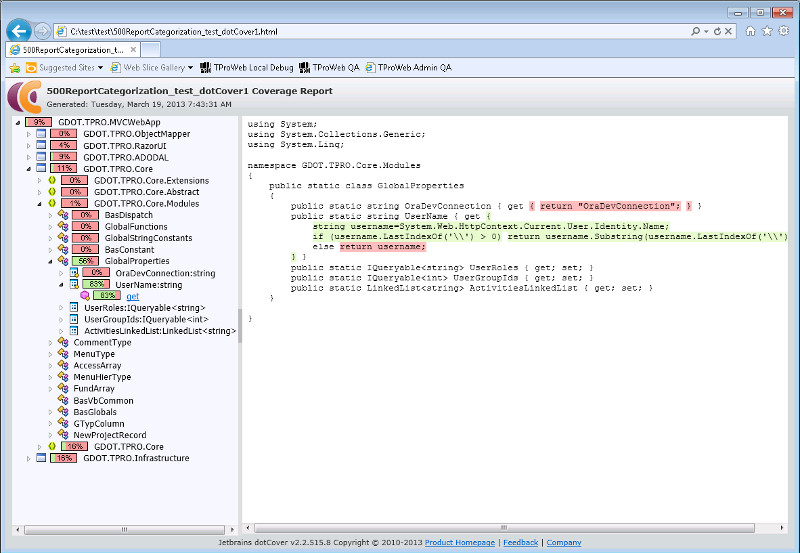Expand the GDOT.TPRO.ObjectMapper node
The image size is (800, 553).
(x=29, y=134)
